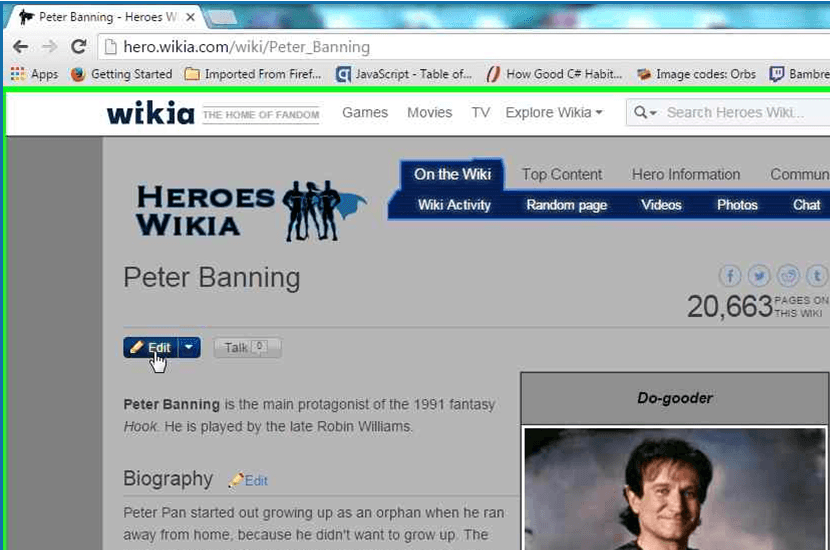Go back with the browser back arrow

(x=21, y=47)
